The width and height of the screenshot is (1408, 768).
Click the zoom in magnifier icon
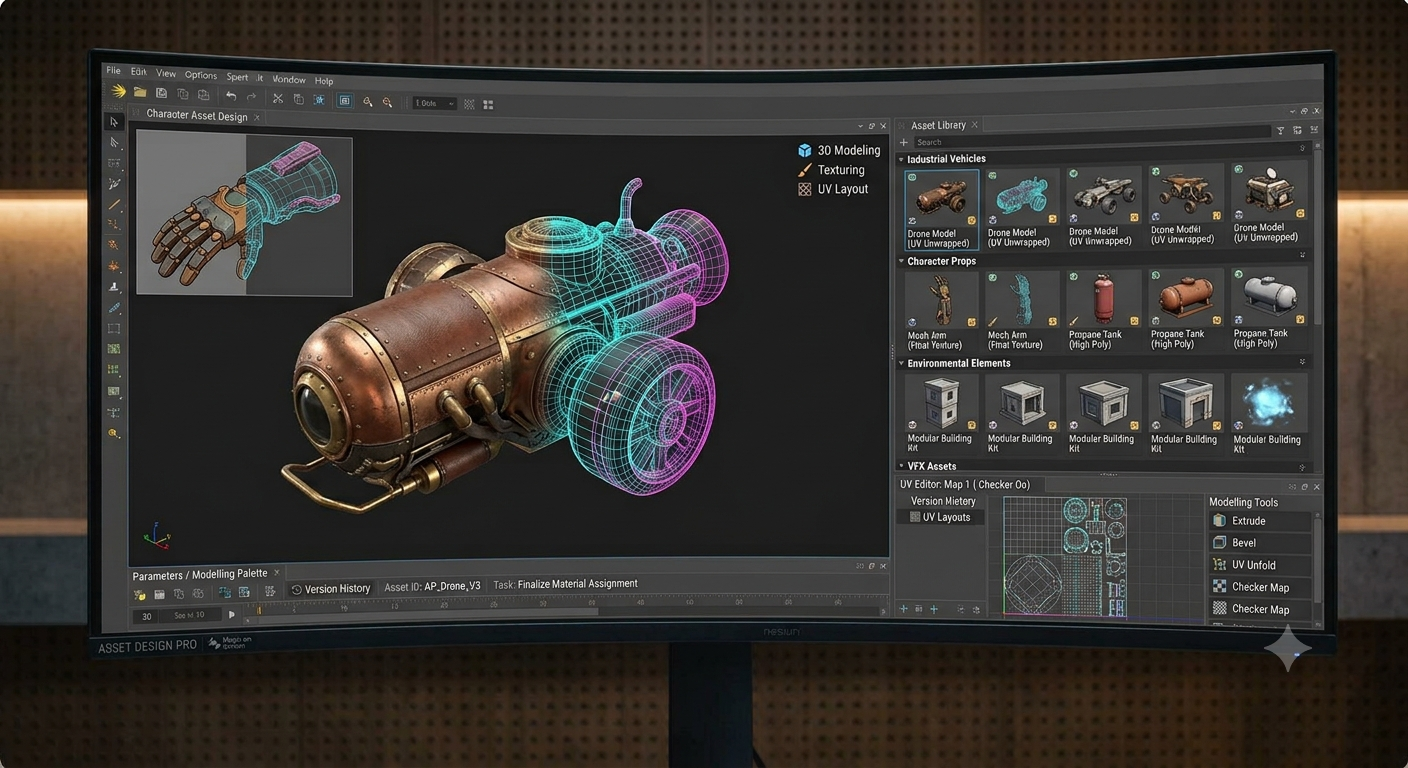tap(368, 101)
